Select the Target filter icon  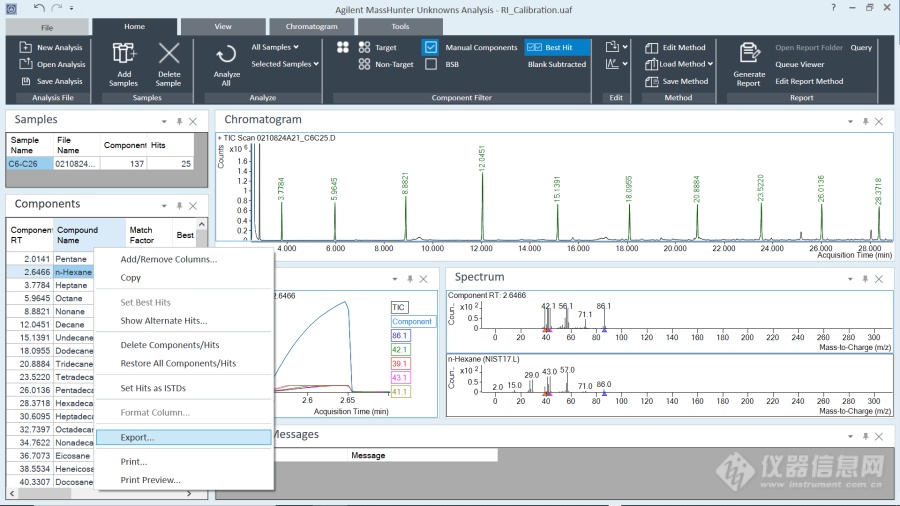(x=364, y=47)
